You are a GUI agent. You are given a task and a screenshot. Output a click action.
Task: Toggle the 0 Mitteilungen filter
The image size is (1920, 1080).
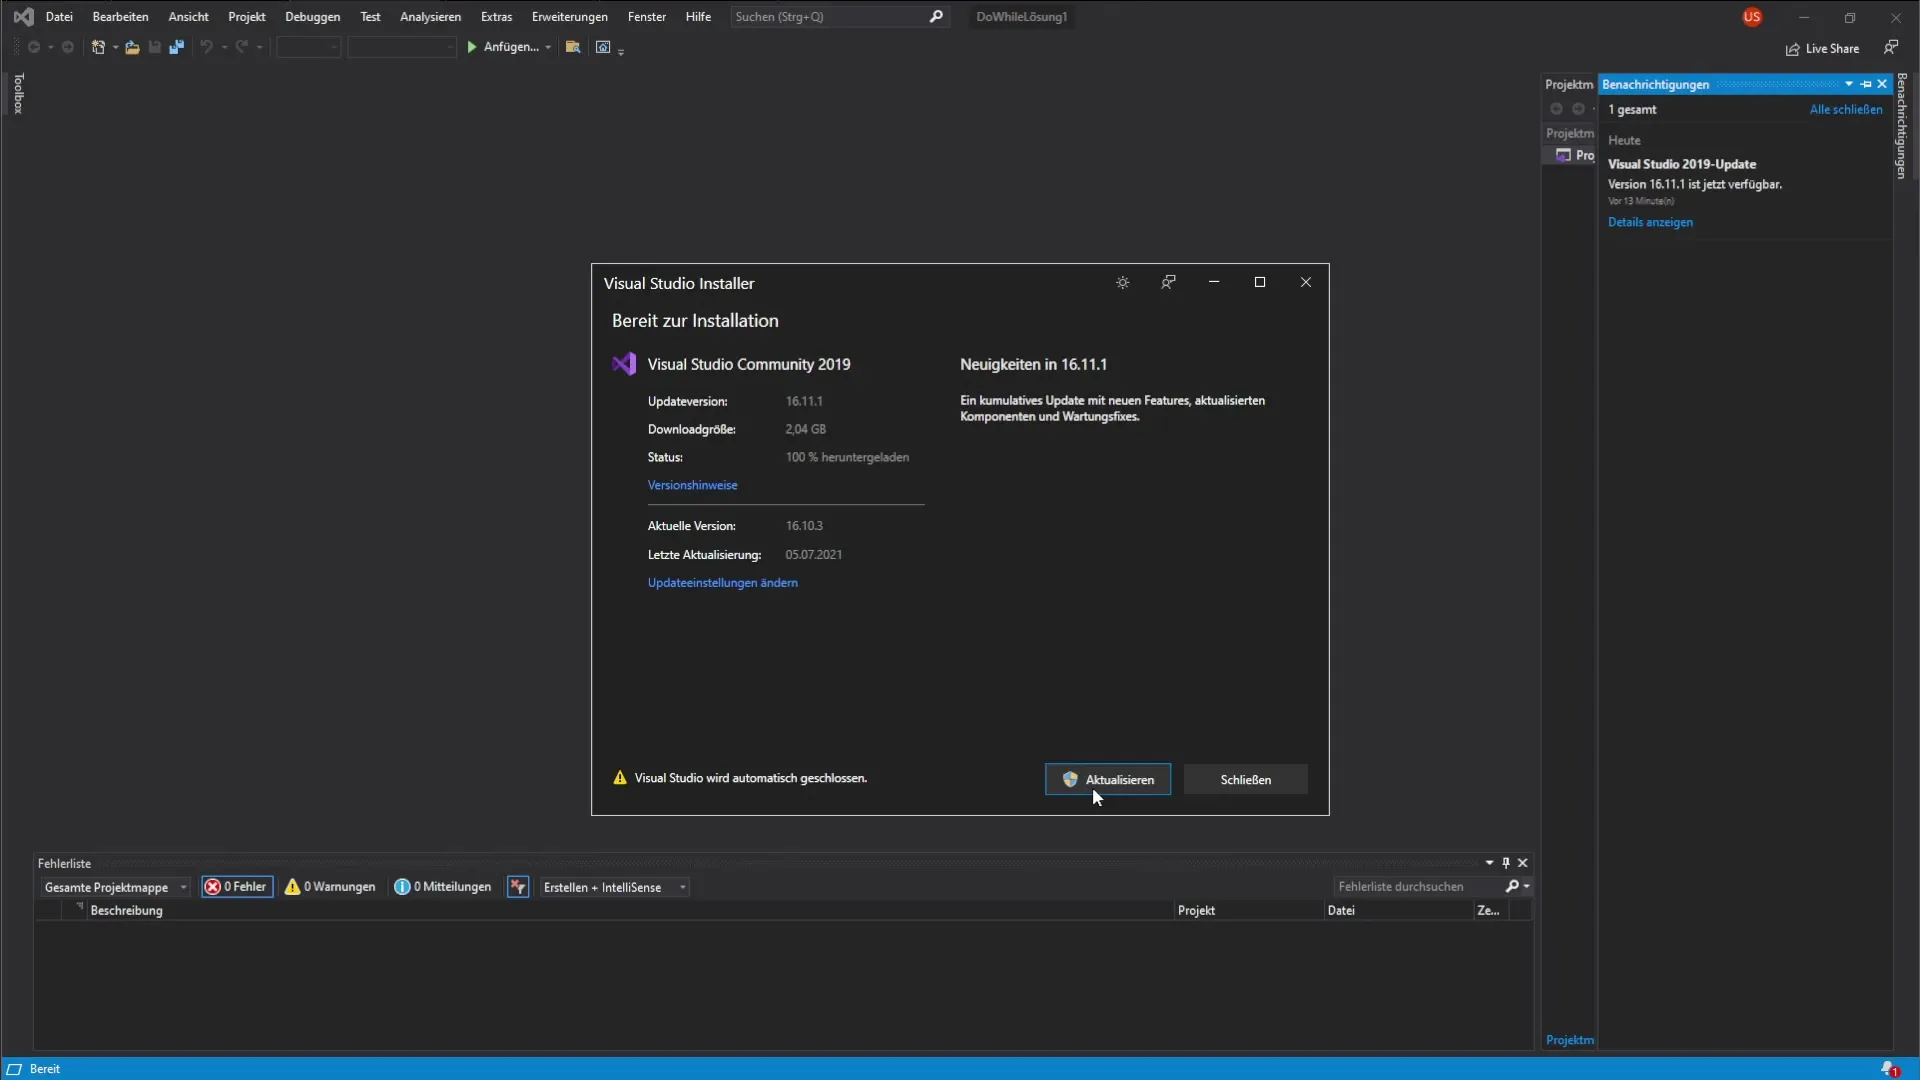[443, 887]
